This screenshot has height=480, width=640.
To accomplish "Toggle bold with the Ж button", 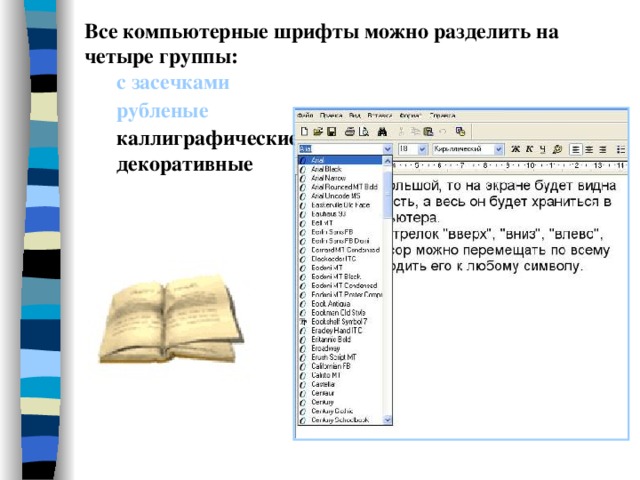I will coord(516,149).
